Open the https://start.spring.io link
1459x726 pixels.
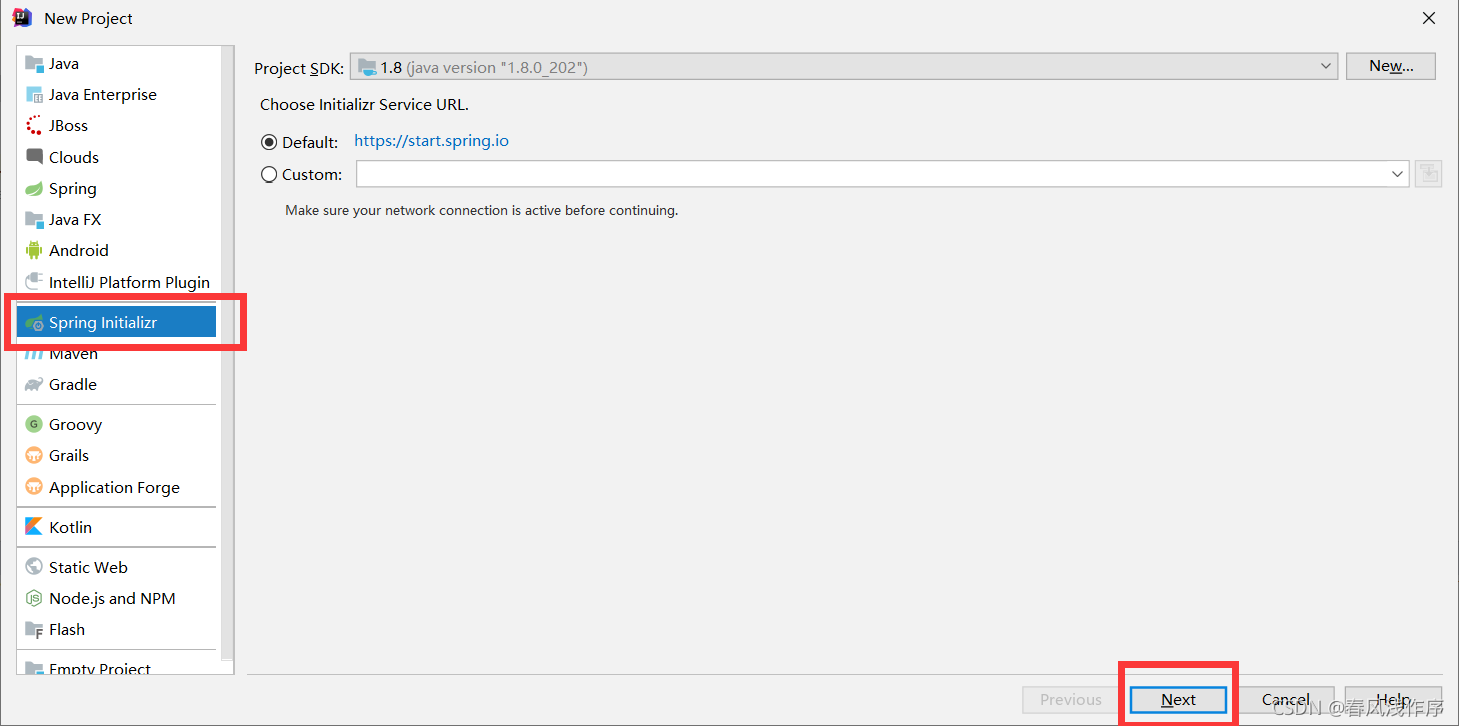point(431,141)
